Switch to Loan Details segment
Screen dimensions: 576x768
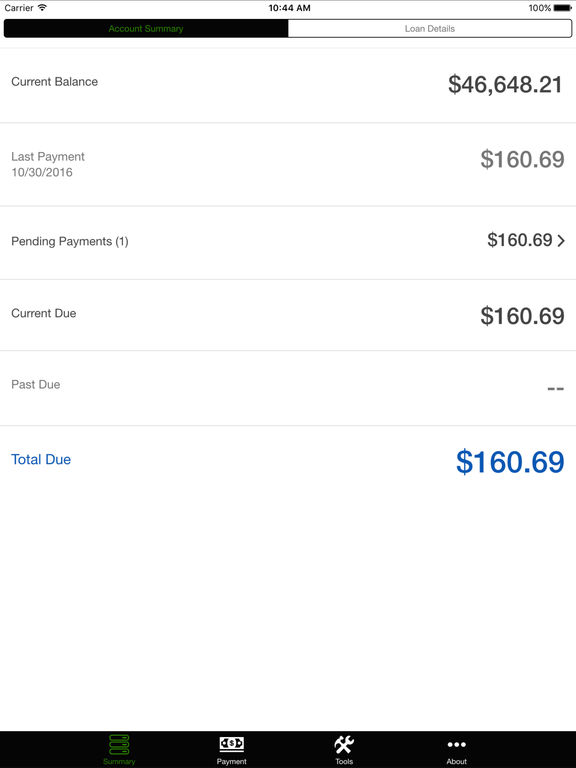(430, 28)
